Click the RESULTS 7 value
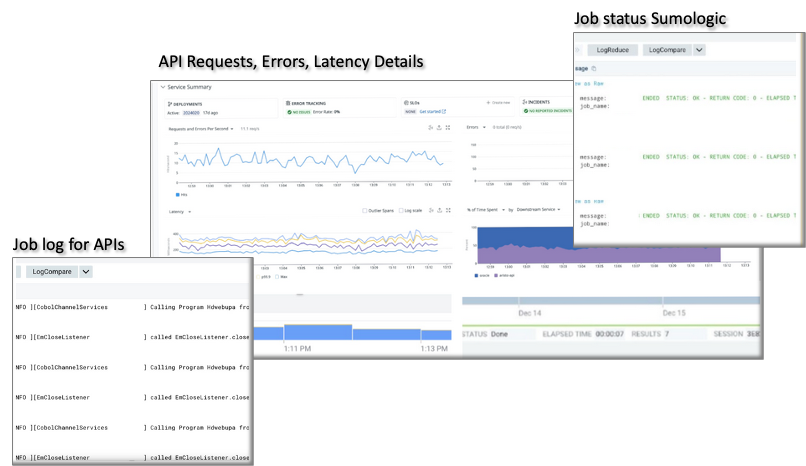The width and height of the screenshot is (806, 466). (650, 334)
